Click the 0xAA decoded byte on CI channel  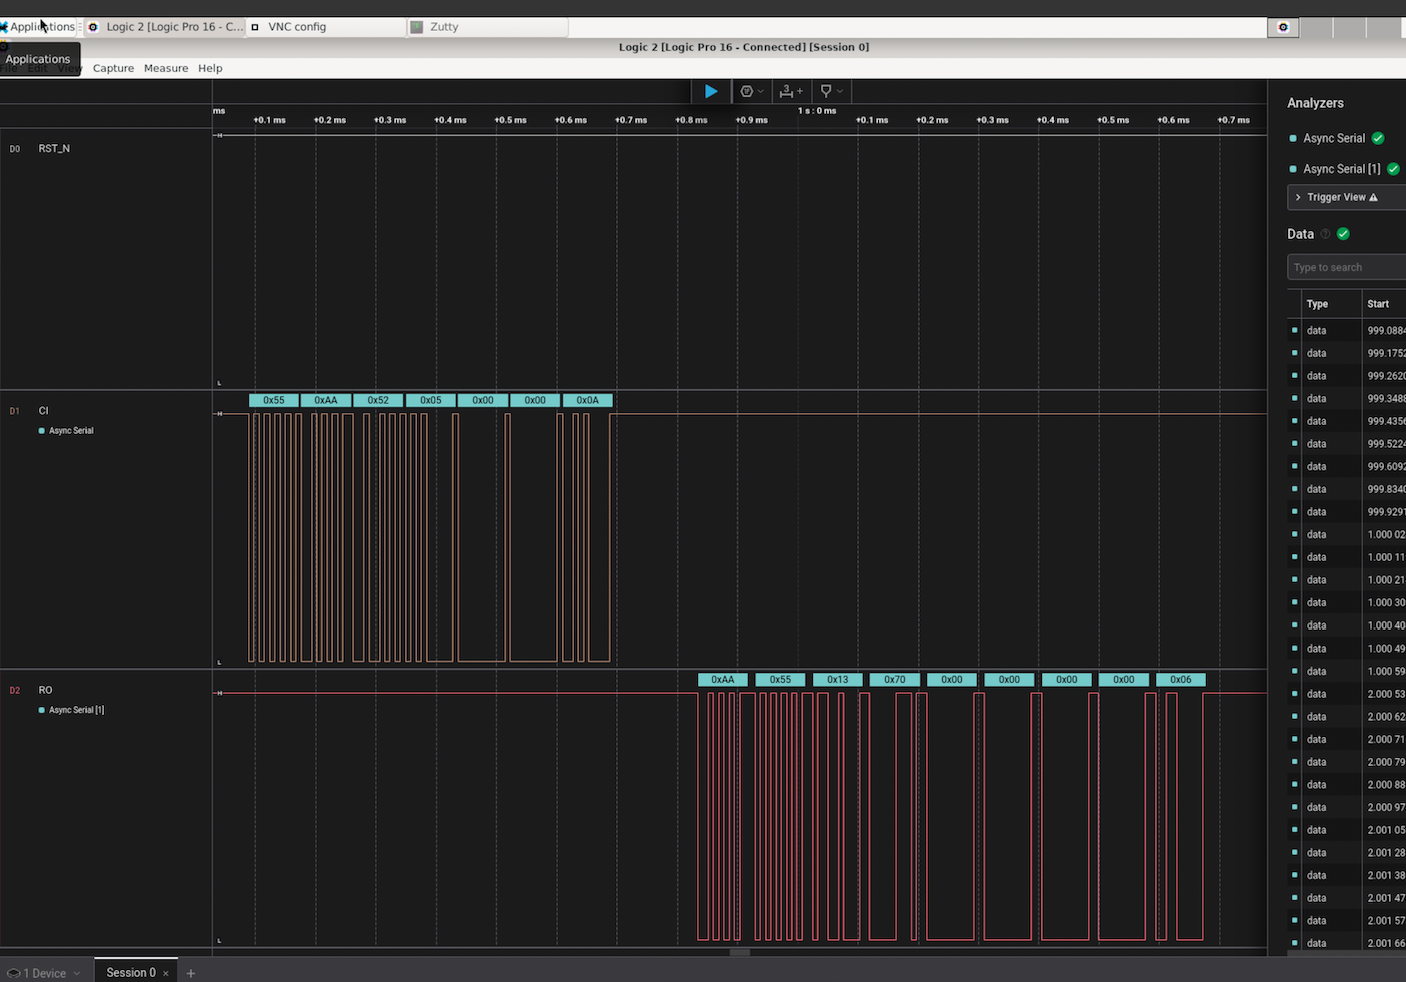point(326,400)
